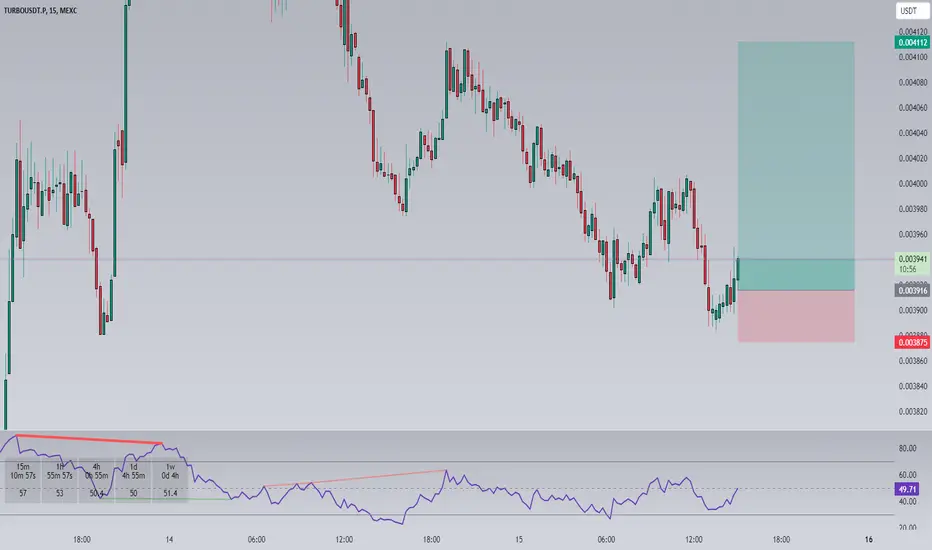Open the USDT currency selector
The height and width of the screenshot is (550, 932).
tap(912, 11)
